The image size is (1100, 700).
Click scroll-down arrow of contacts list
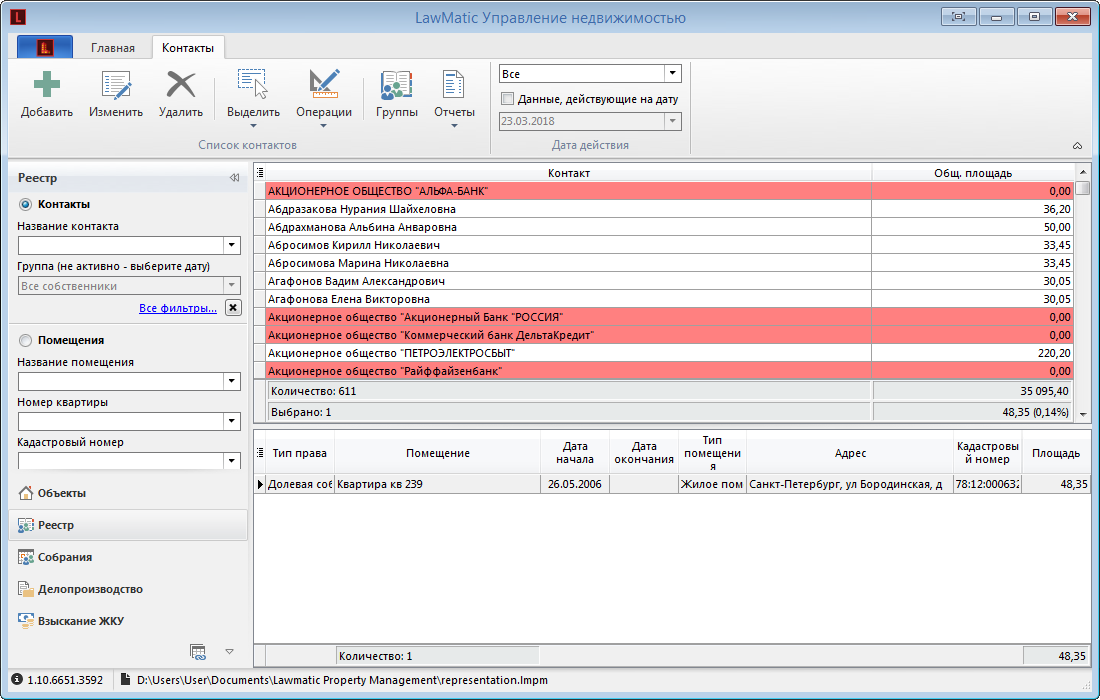(1083, 415)
